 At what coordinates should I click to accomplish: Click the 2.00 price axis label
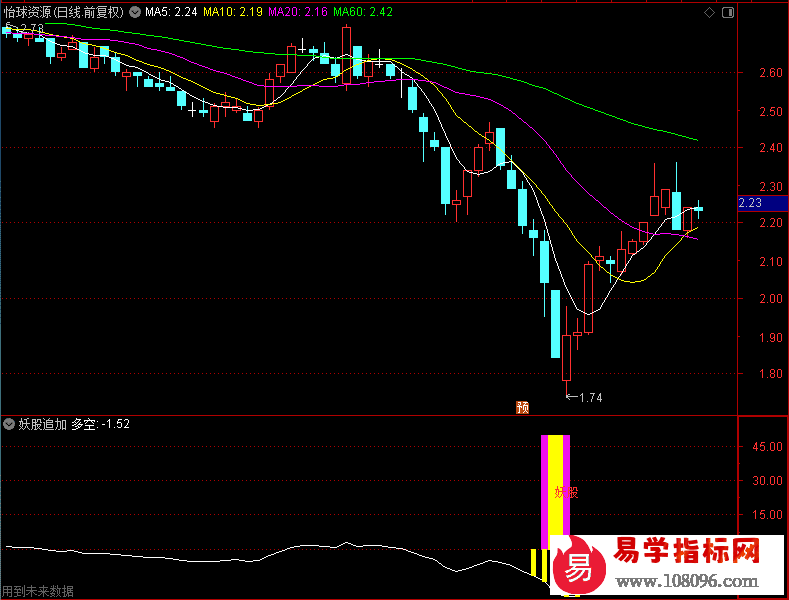(770, 299)
